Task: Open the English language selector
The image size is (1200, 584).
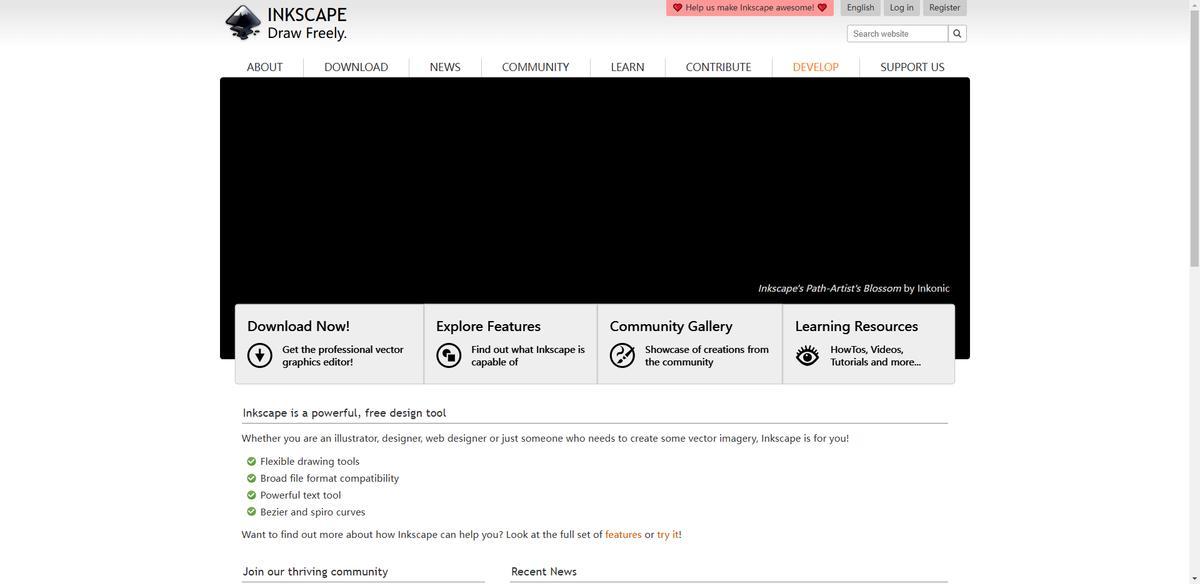Action: coord(860,8)
